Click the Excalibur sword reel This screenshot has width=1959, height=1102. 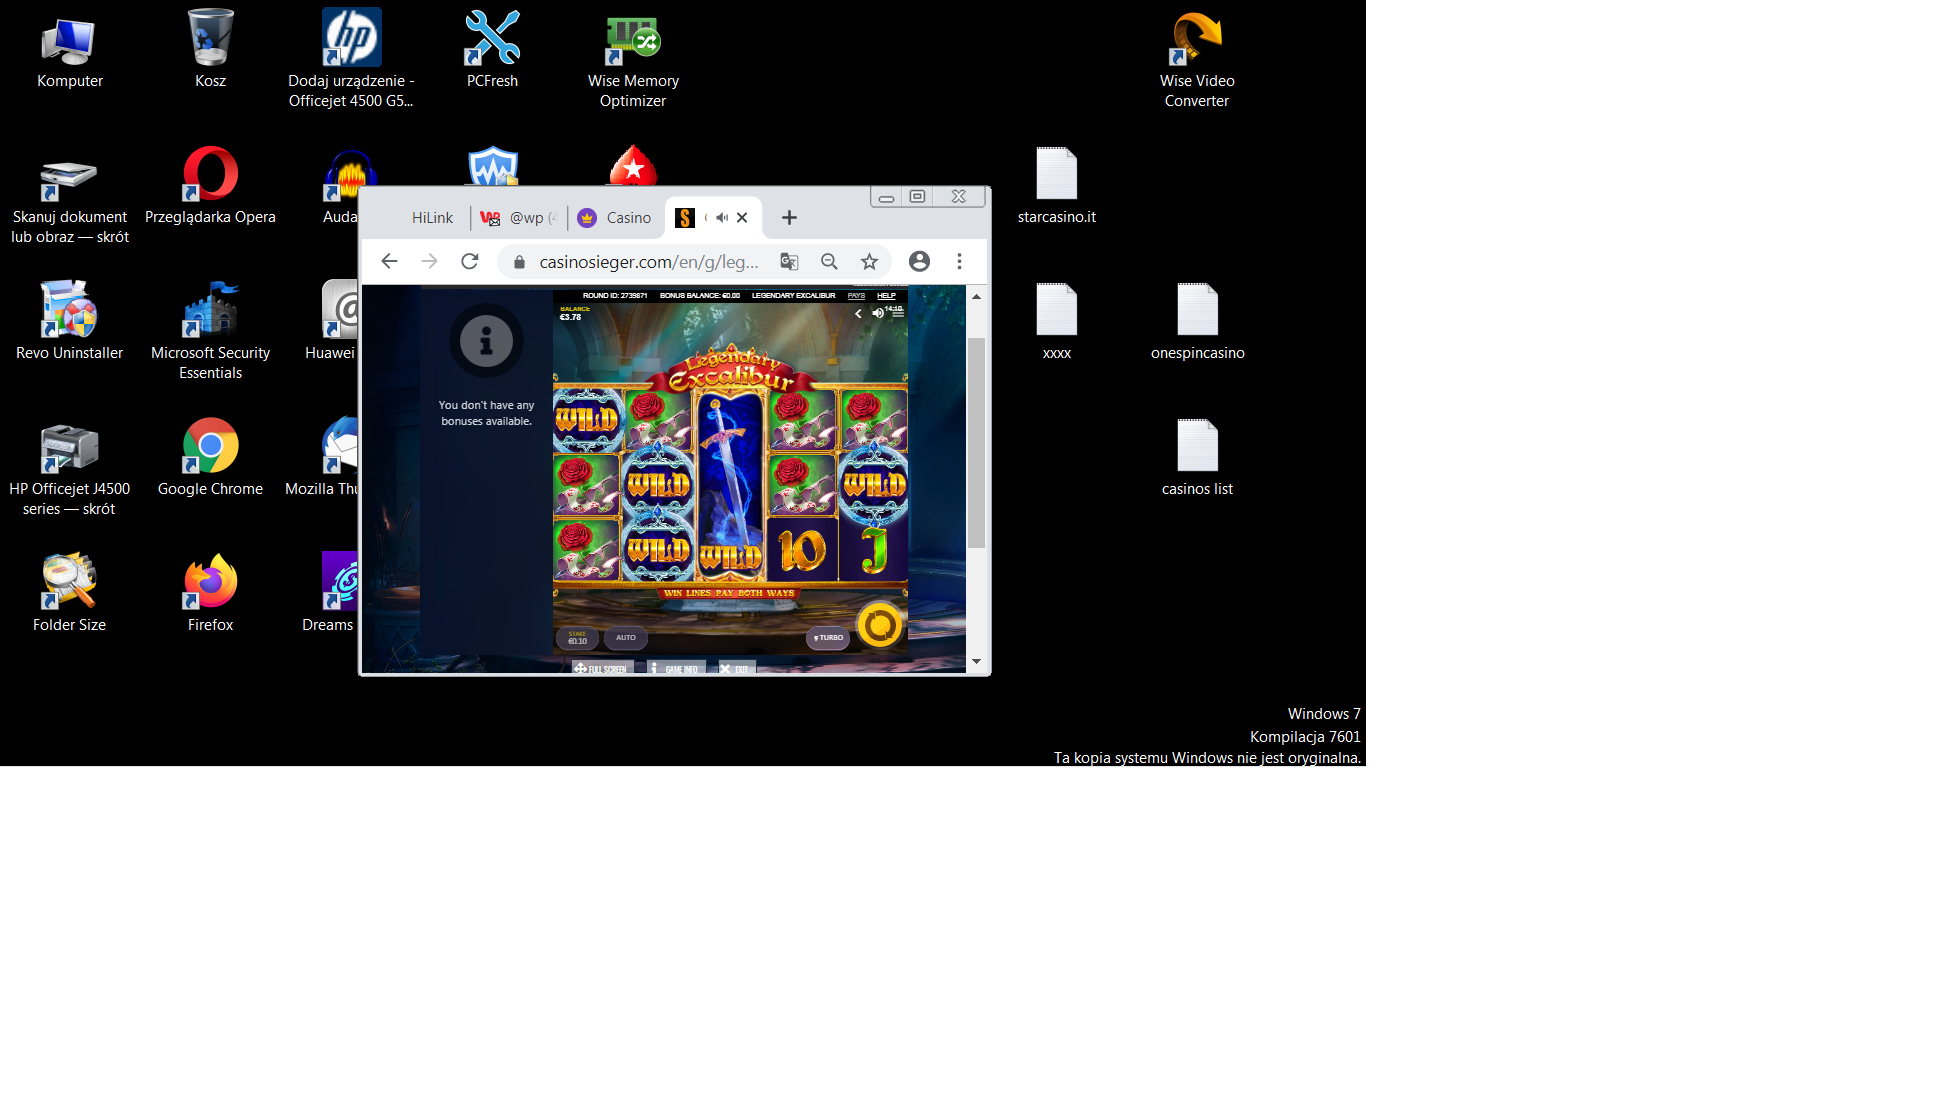click(731, 485)
